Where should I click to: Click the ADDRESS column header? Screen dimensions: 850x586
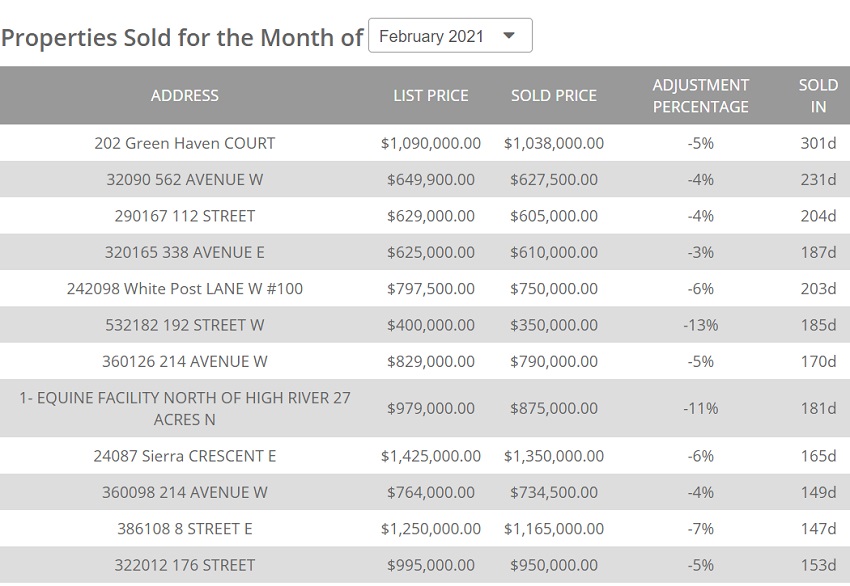[184, 96]
